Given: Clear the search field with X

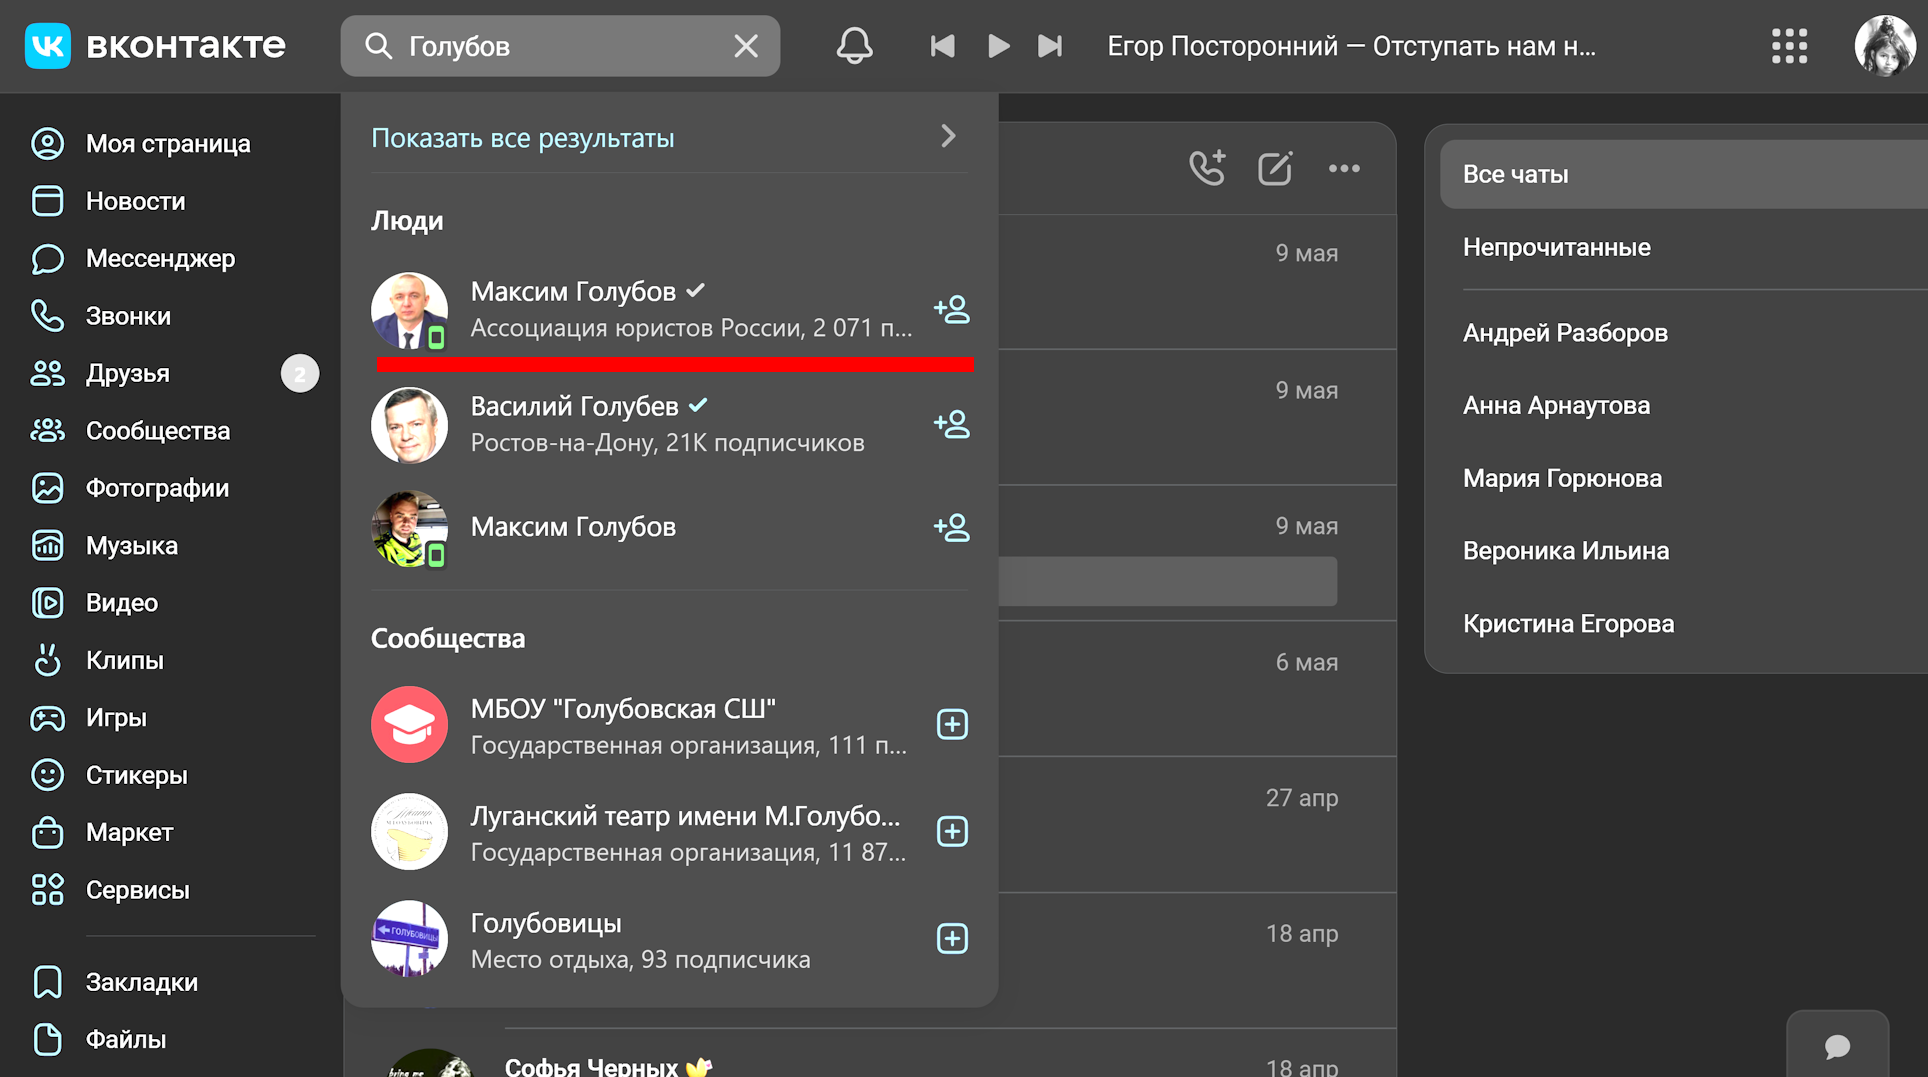Looking at the screenshot, I should click(746, 46).
